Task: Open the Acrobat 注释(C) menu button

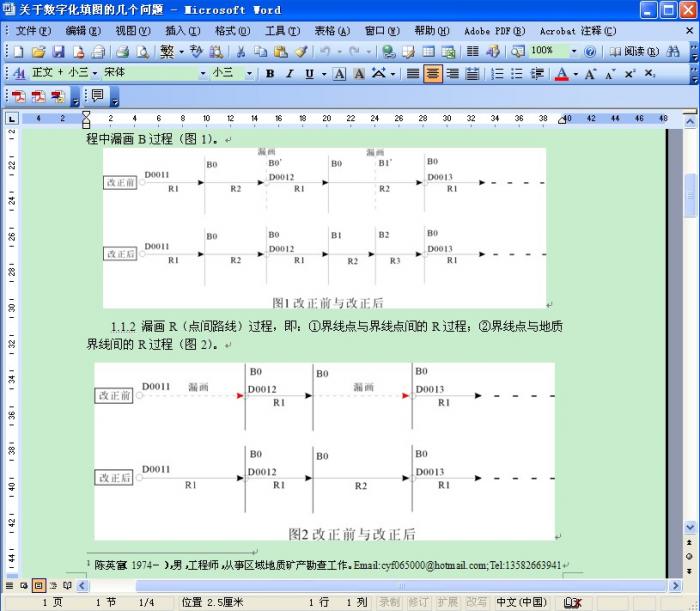Action: [x=578, y=31]
